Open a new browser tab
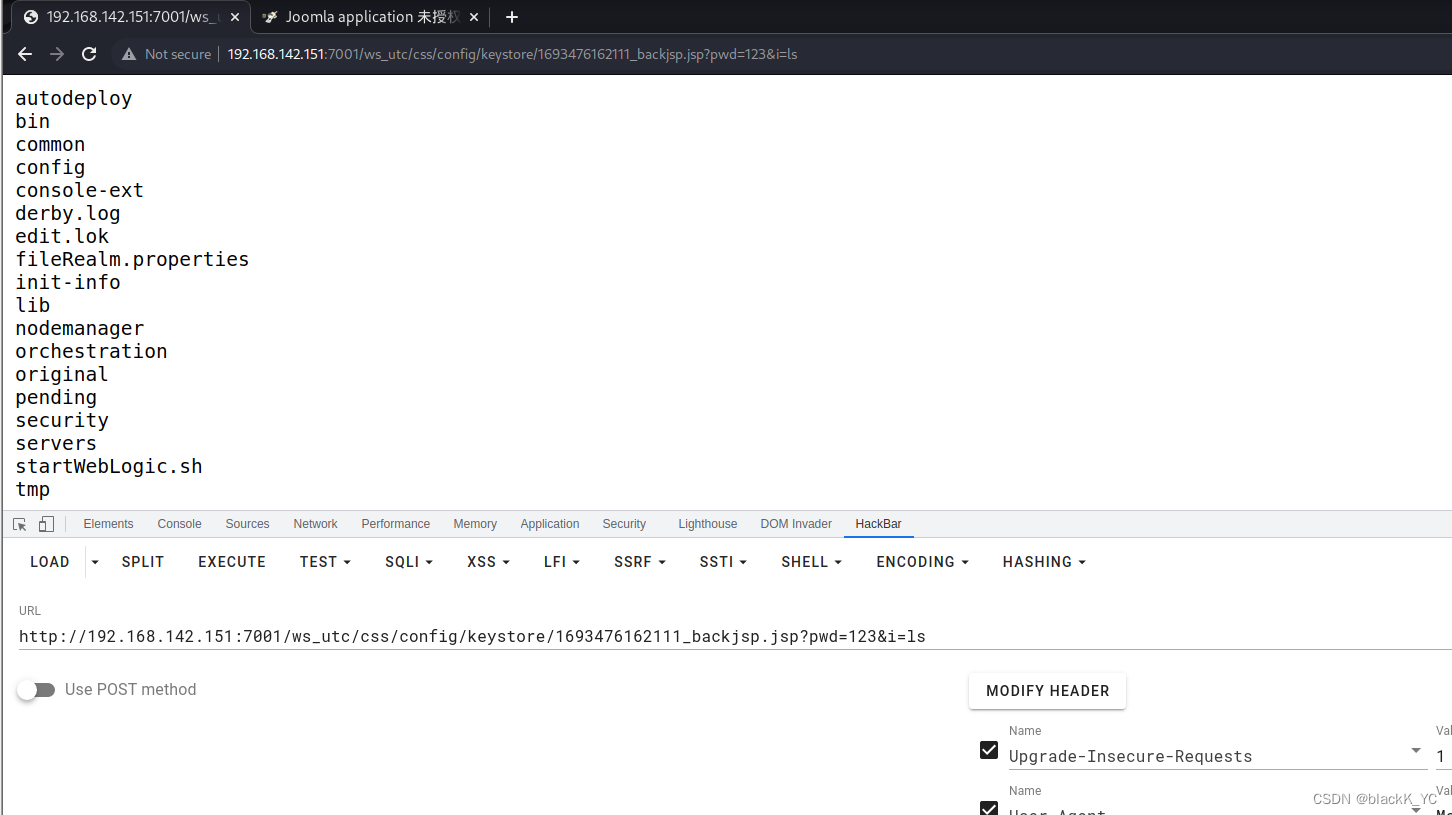 (x=512, y=17)
